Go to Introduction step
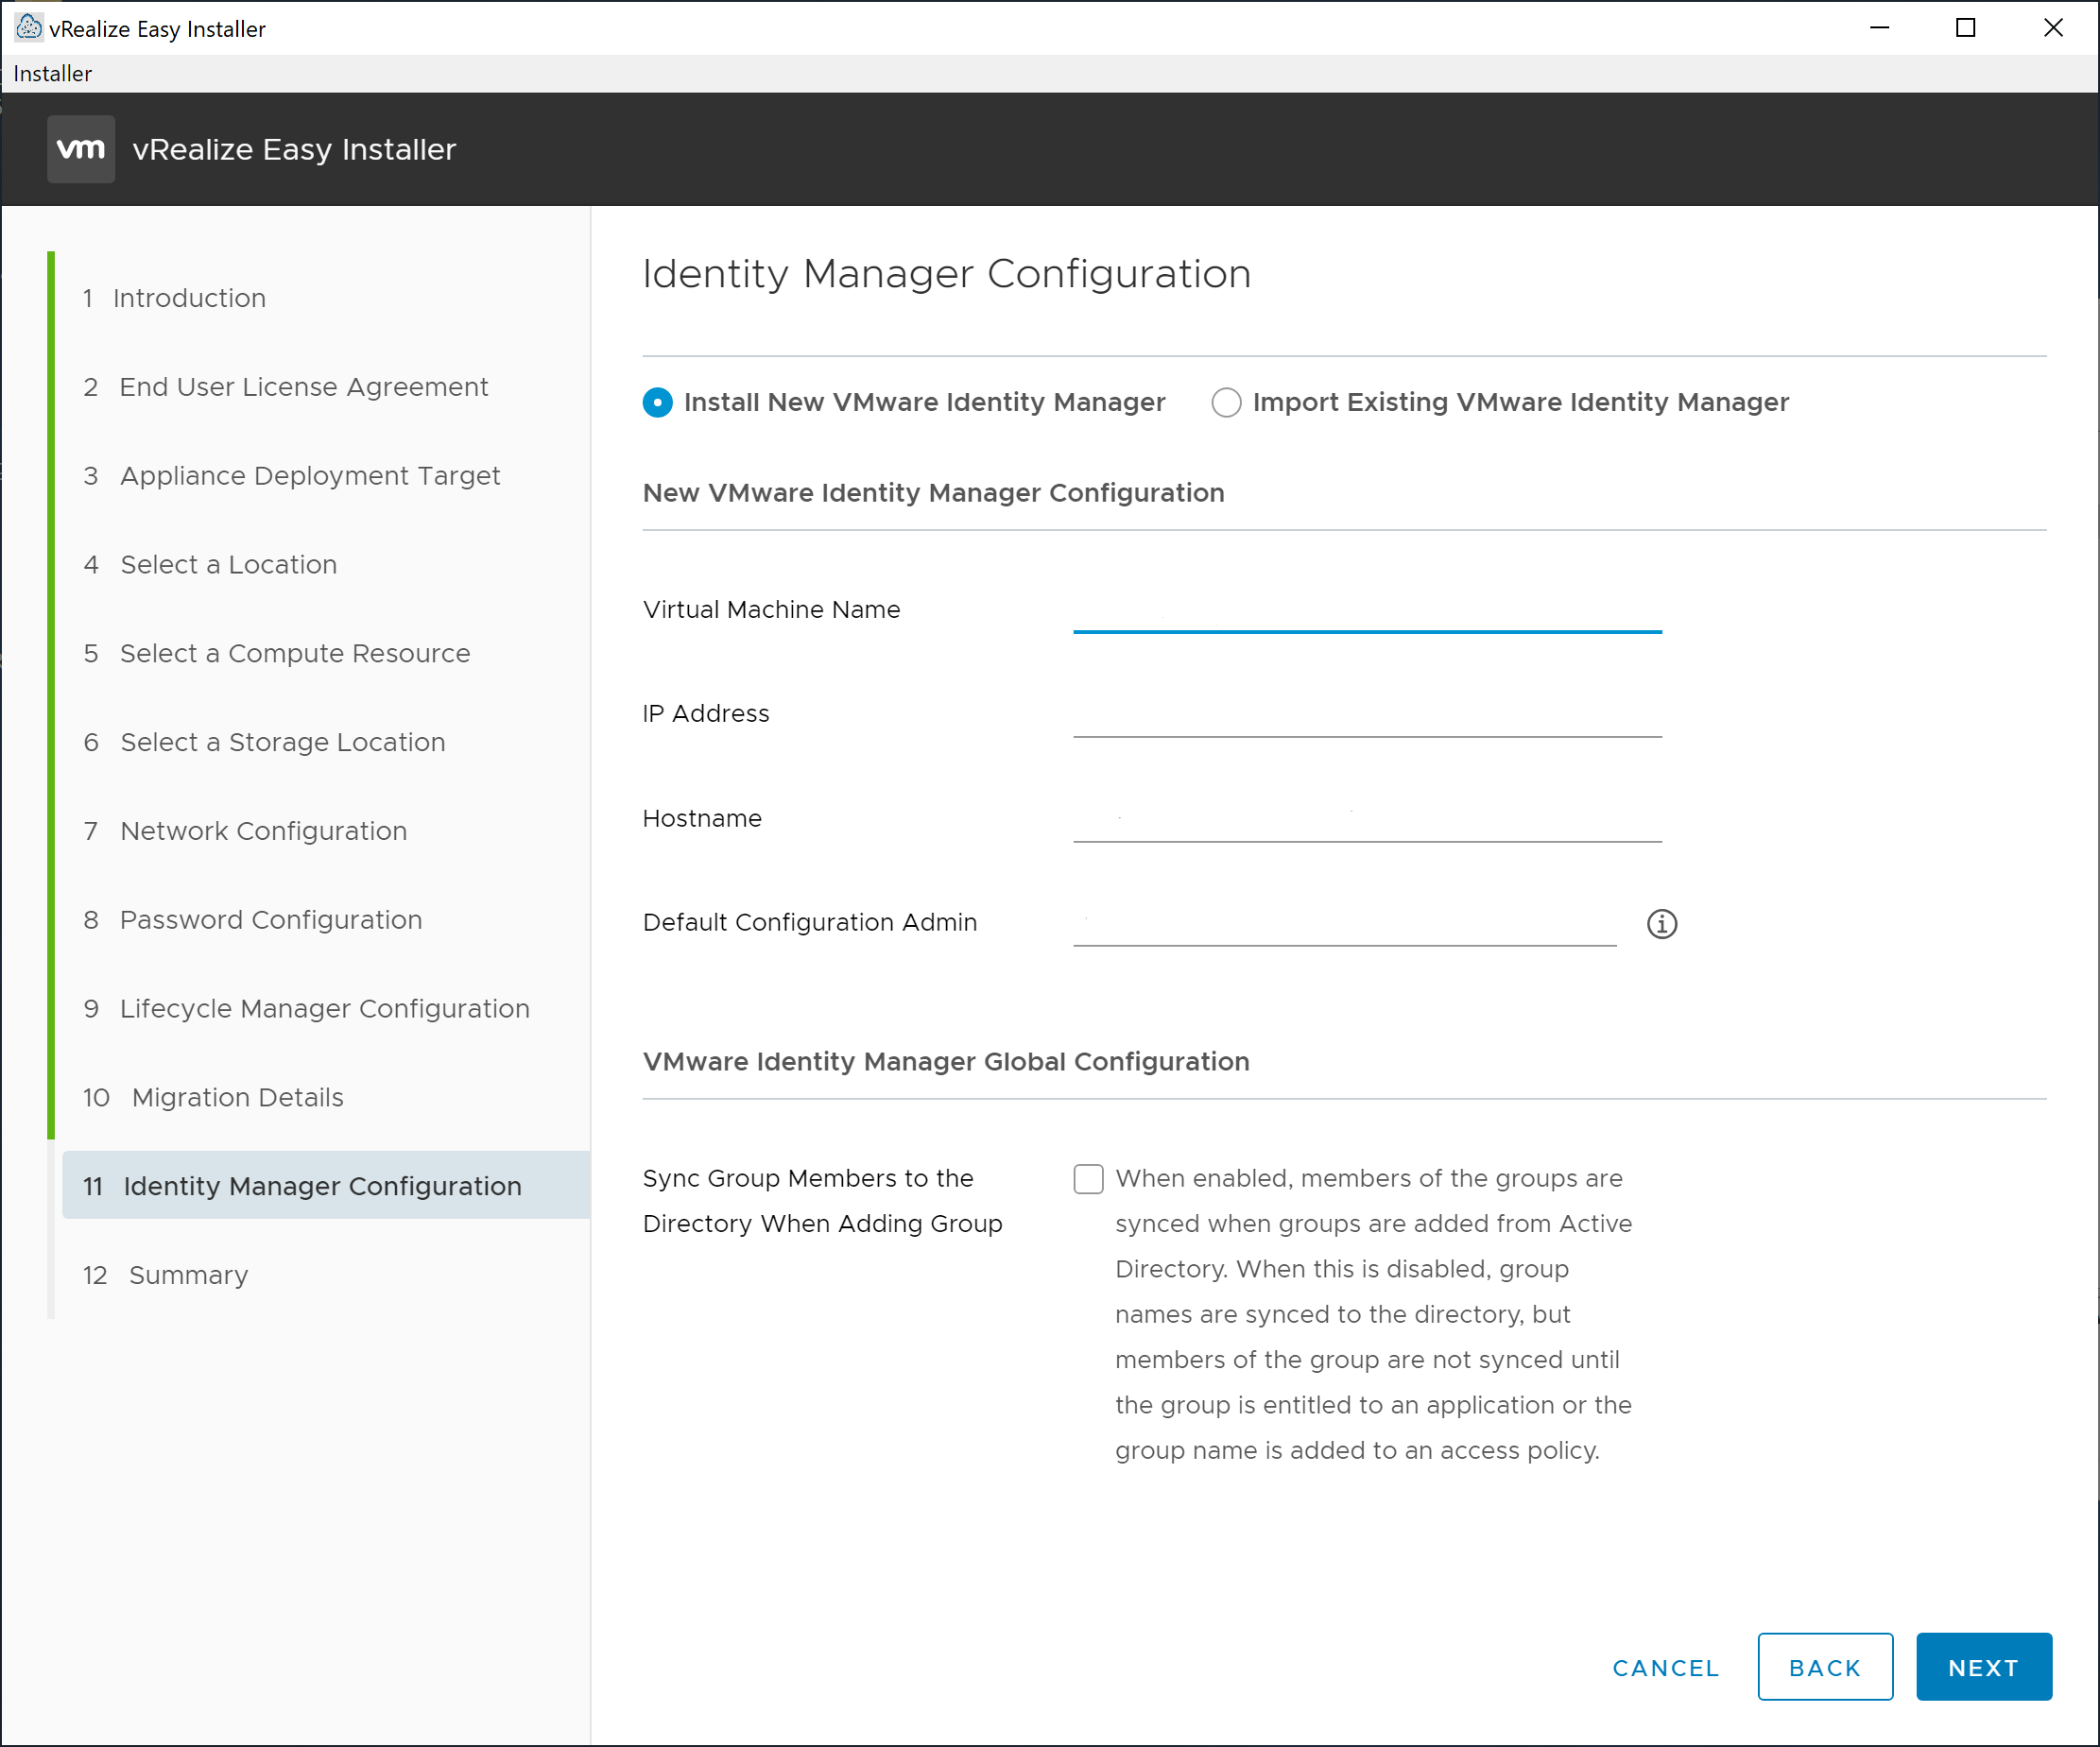This screenshot has width=2100, height=1747. pos(189,298)
